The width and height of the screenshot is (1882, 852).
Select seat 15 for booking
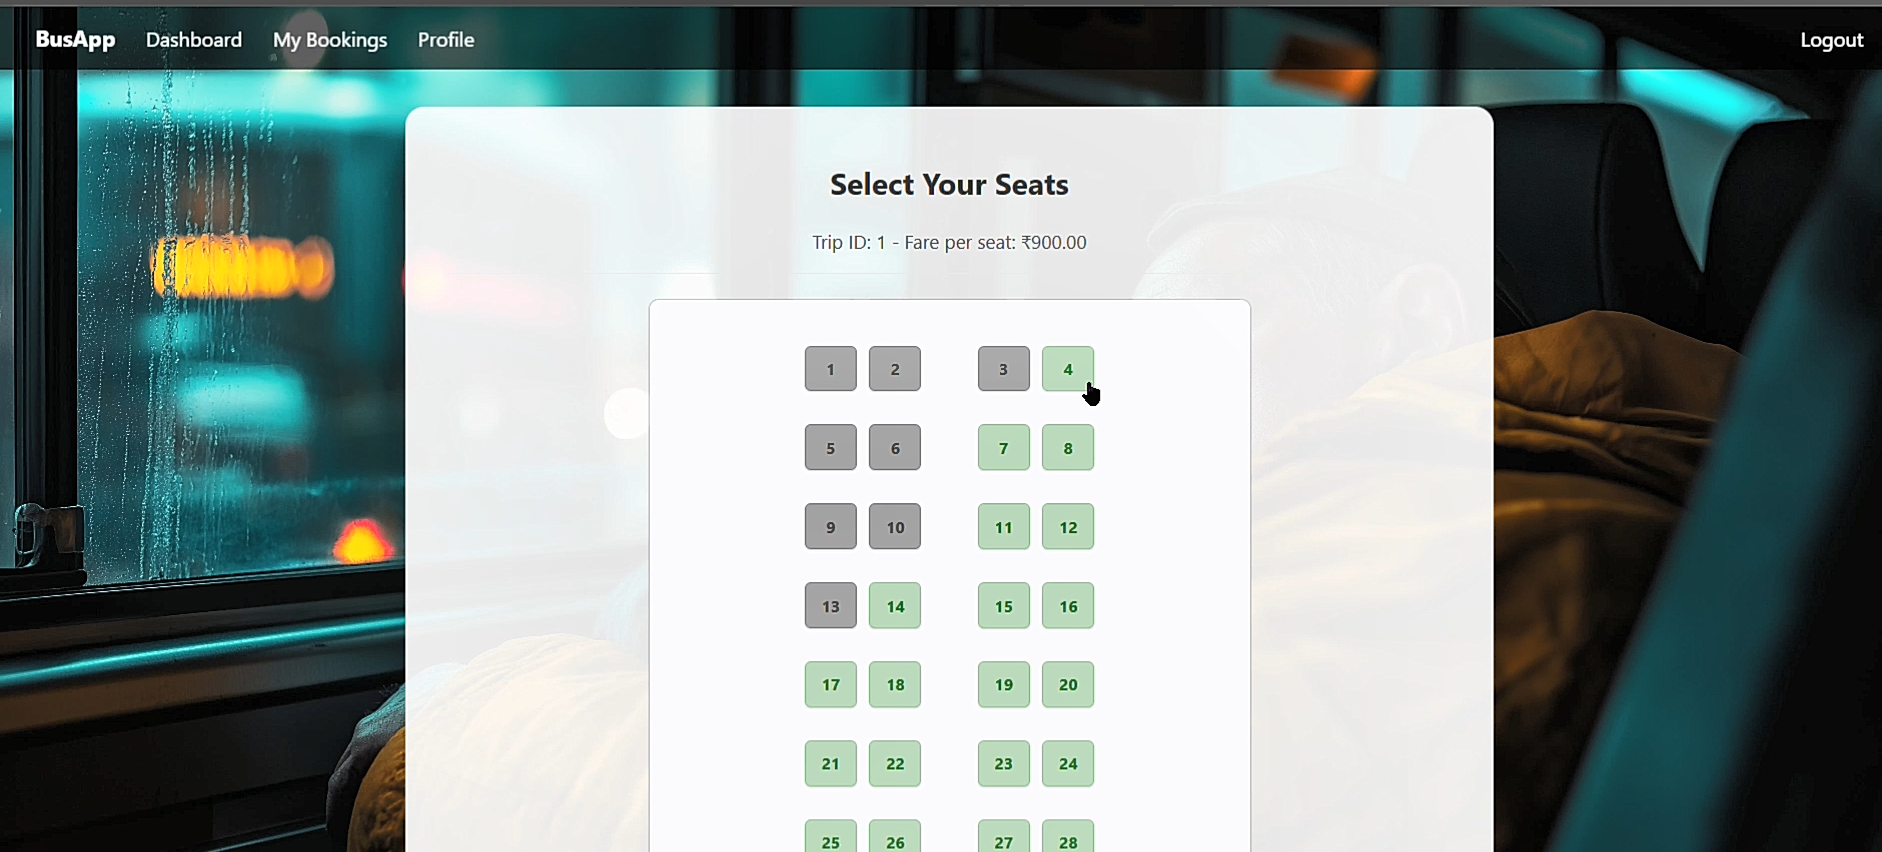tap(1002, 605)
